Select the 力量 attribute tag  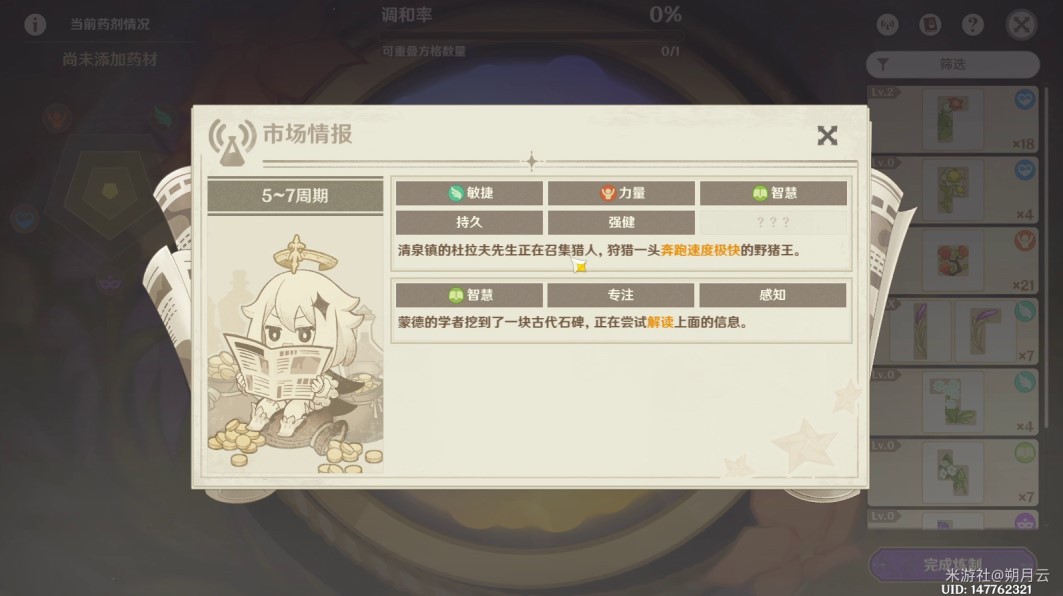point(621,193)
